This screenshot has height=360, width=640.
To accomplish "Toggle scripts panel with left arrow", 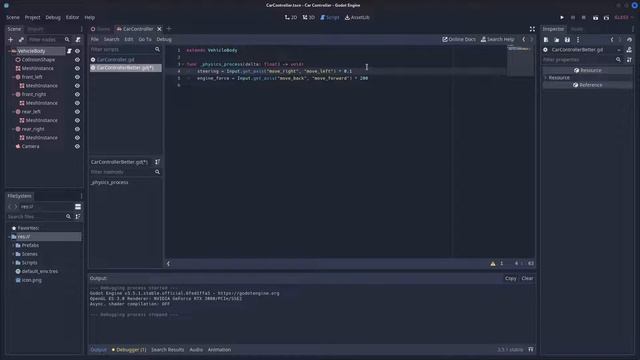I will pyautogui.click(x=168, y=264).
